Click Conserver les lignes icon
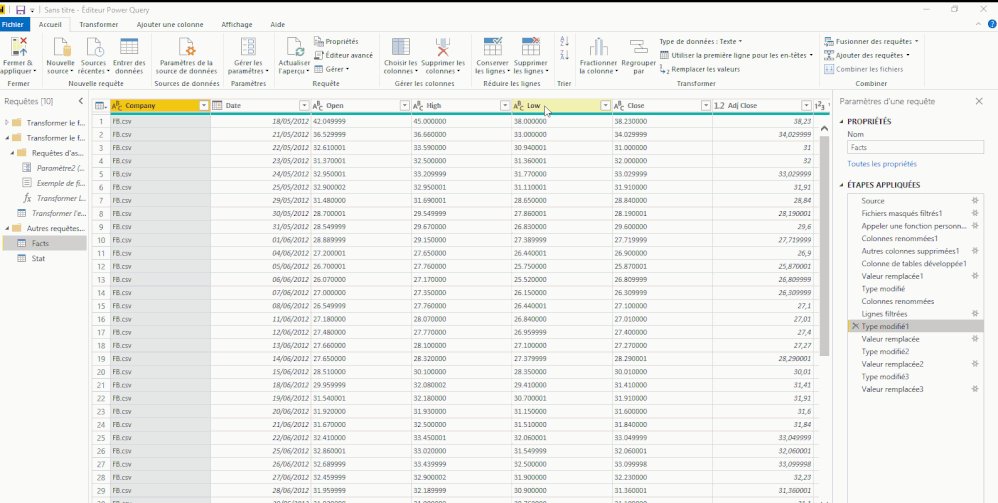This screenshot has height=503, width=998. coord(493,47)
